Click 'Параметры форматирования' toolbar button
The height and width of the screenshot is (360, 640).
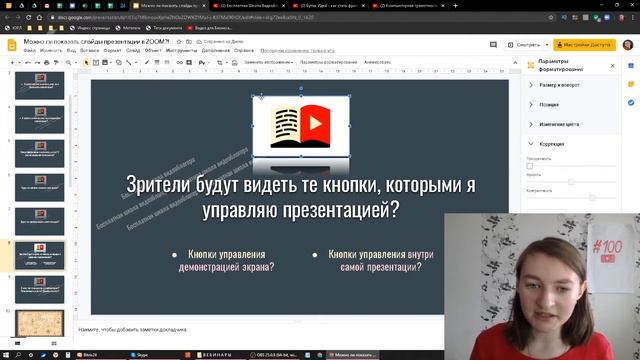click(x=329, y=62)
